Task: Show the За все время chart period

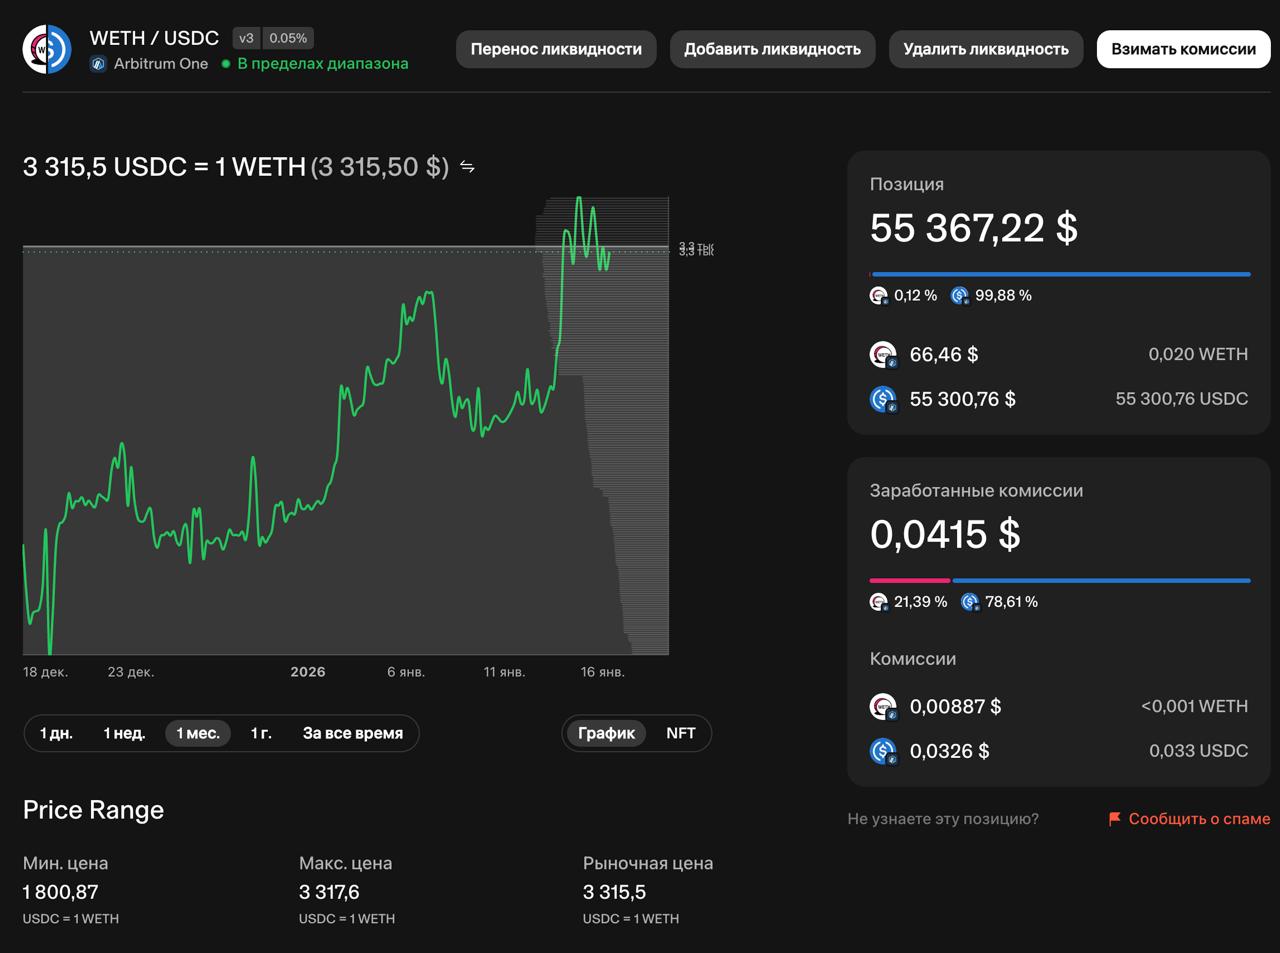Action: pyautogui.click(x=352, y=733)
